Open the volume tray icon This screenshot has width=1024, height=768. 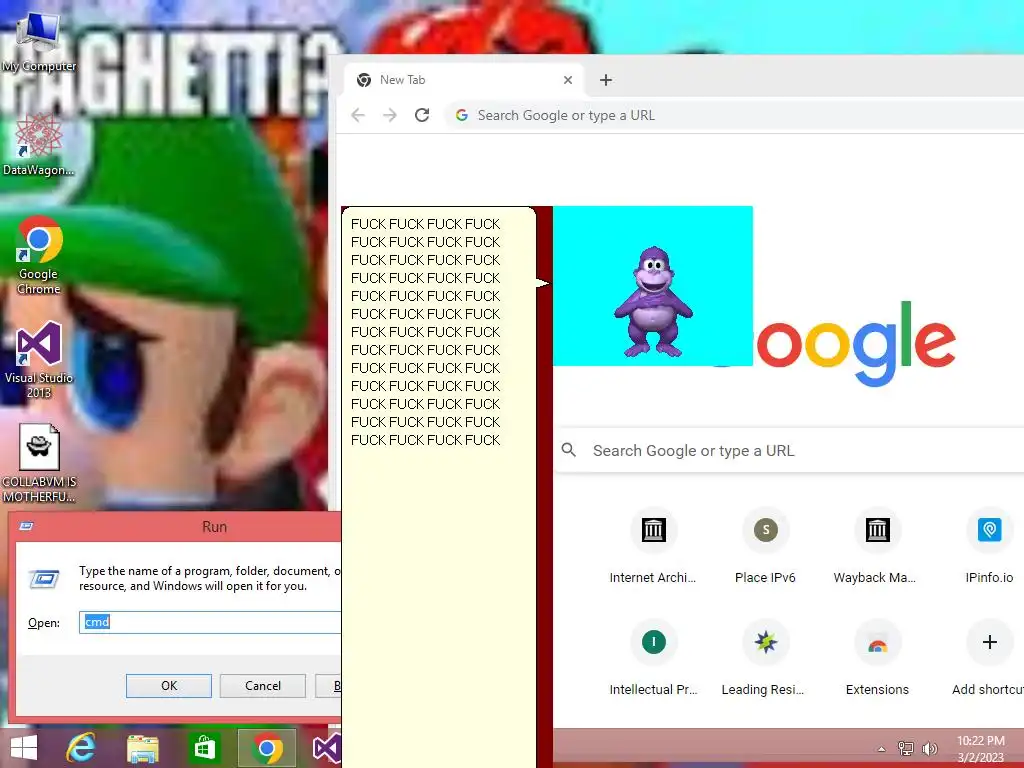[x=929, y=748]
